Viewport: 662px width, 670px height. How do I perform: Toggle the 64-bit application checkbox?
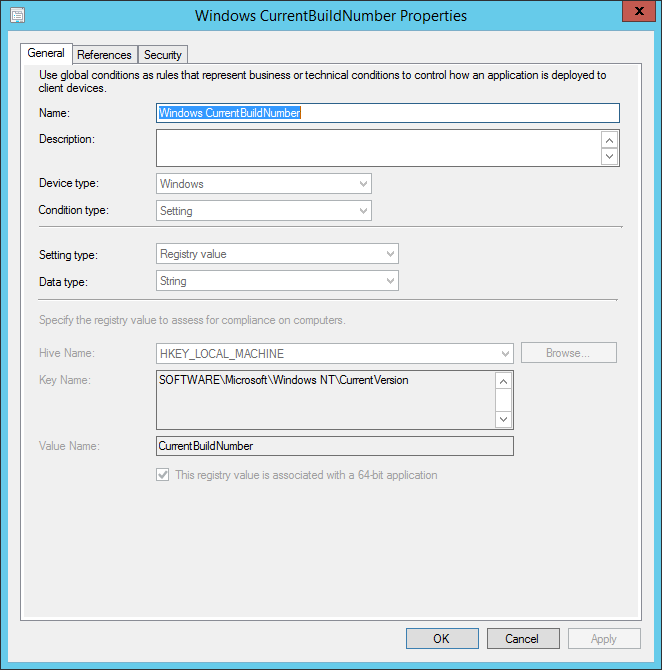pyautogui.click(x=163, y=475)
